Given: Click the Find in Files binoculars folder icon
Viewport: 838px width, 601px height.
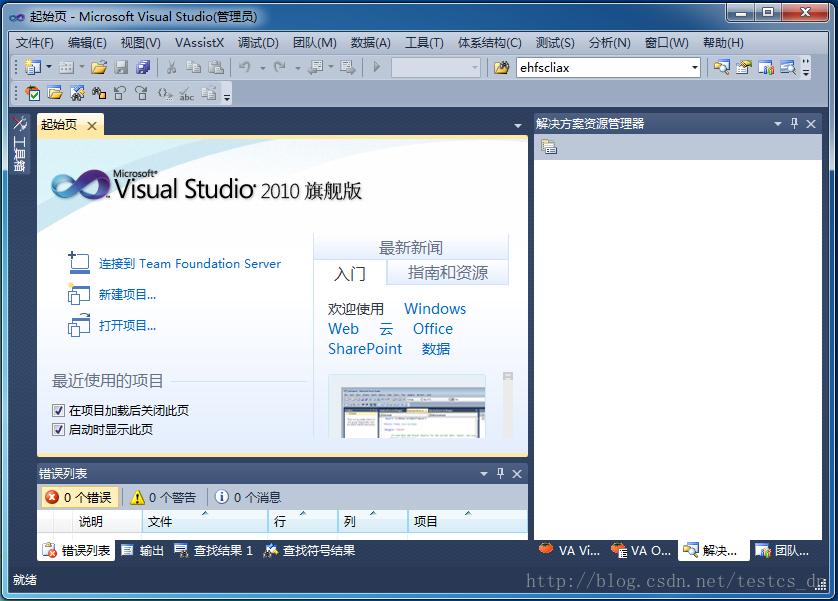Looking at the screenshot, I should coord(501,68).
